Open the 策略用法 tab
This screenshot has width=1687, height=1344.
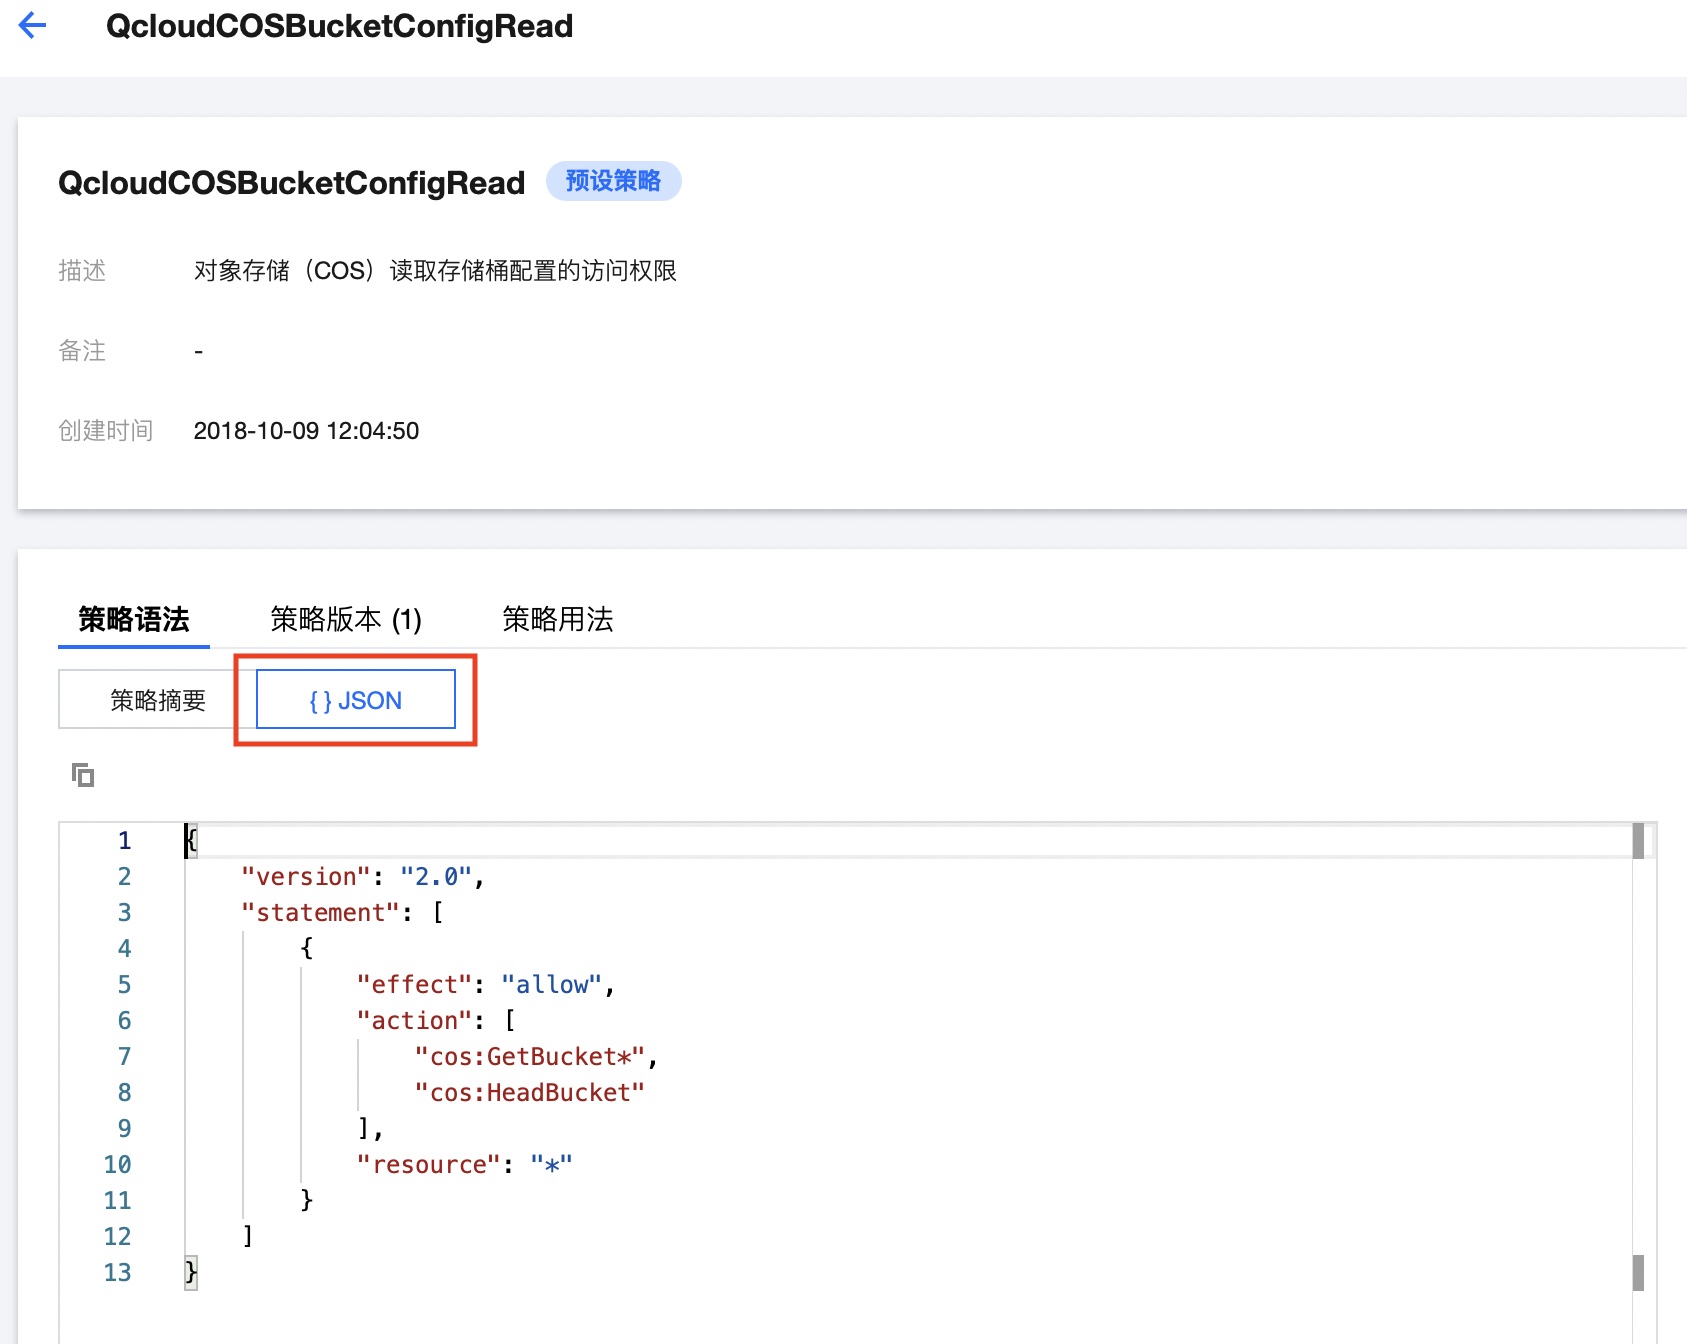click(x=558, y=619)
